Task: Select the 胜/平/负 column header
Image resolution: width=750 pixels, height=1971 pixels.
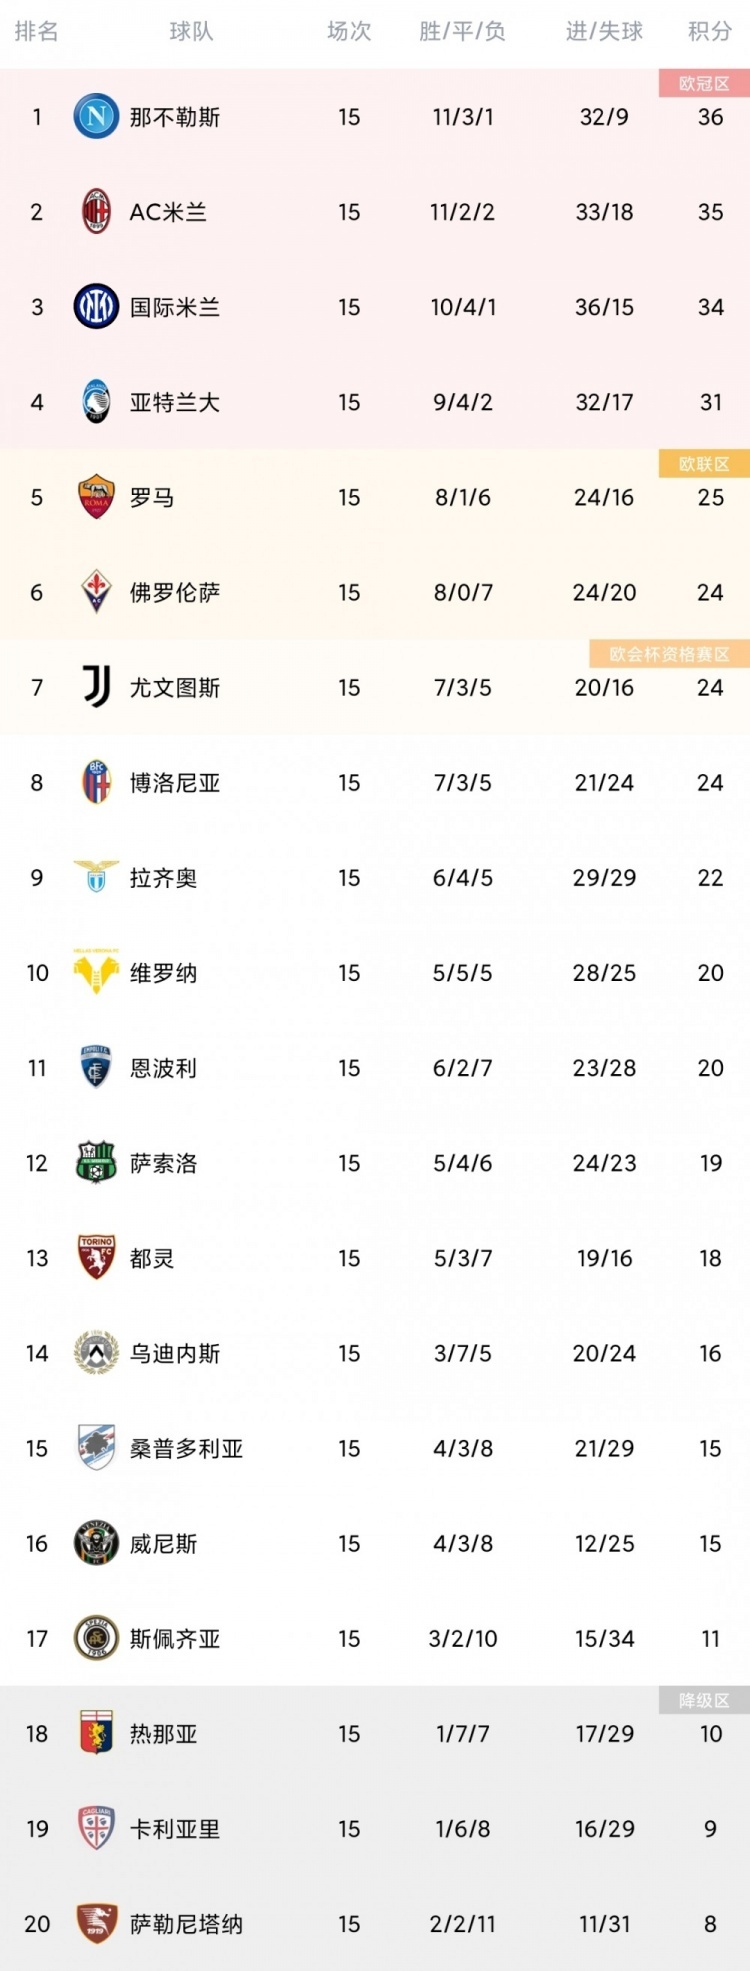Action: coord(462,32)
